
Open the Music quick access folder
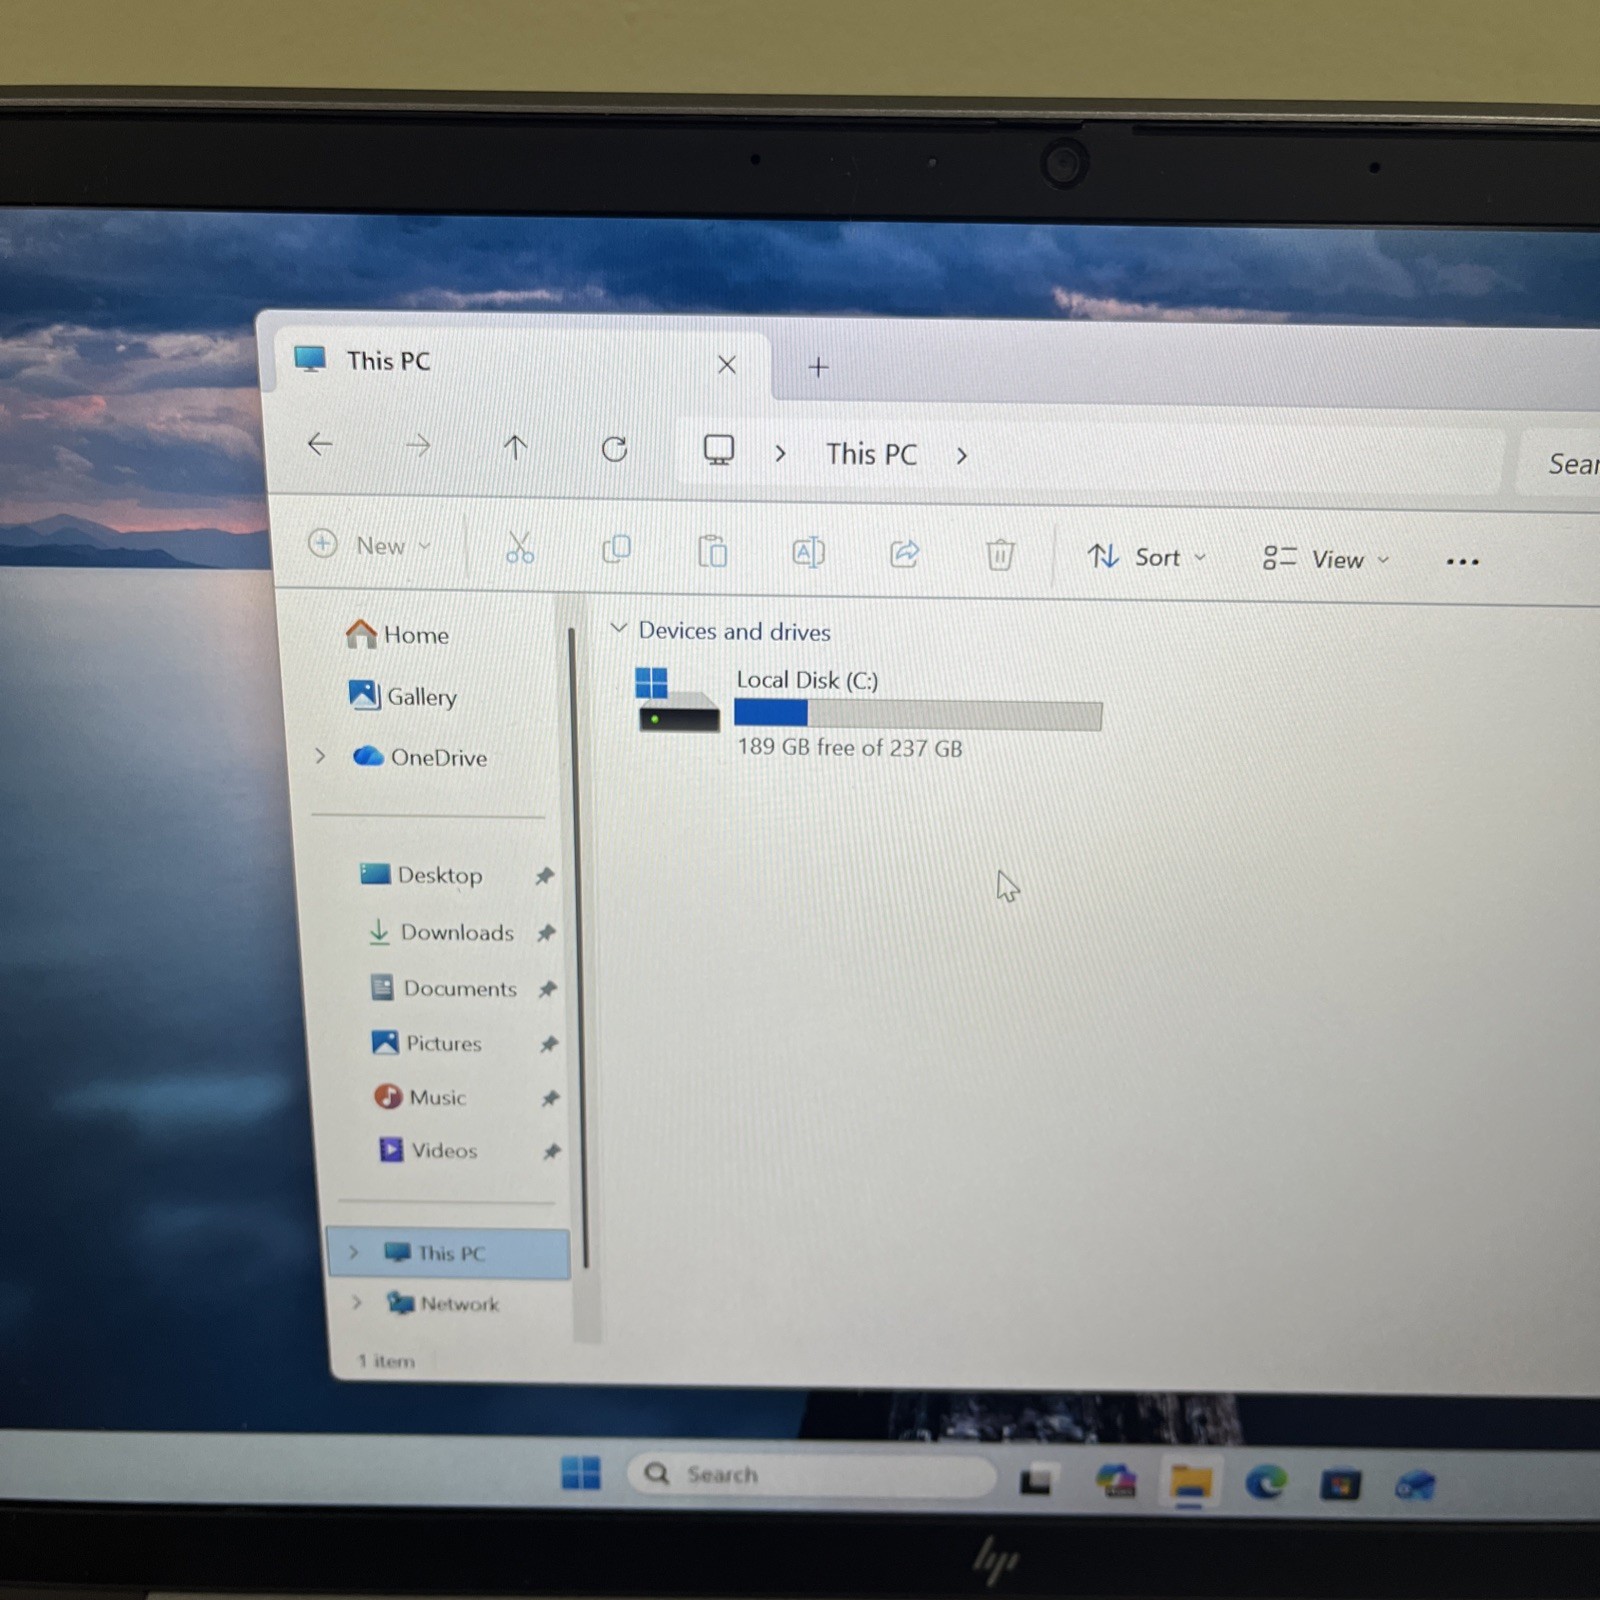[x=420, y=1097]
